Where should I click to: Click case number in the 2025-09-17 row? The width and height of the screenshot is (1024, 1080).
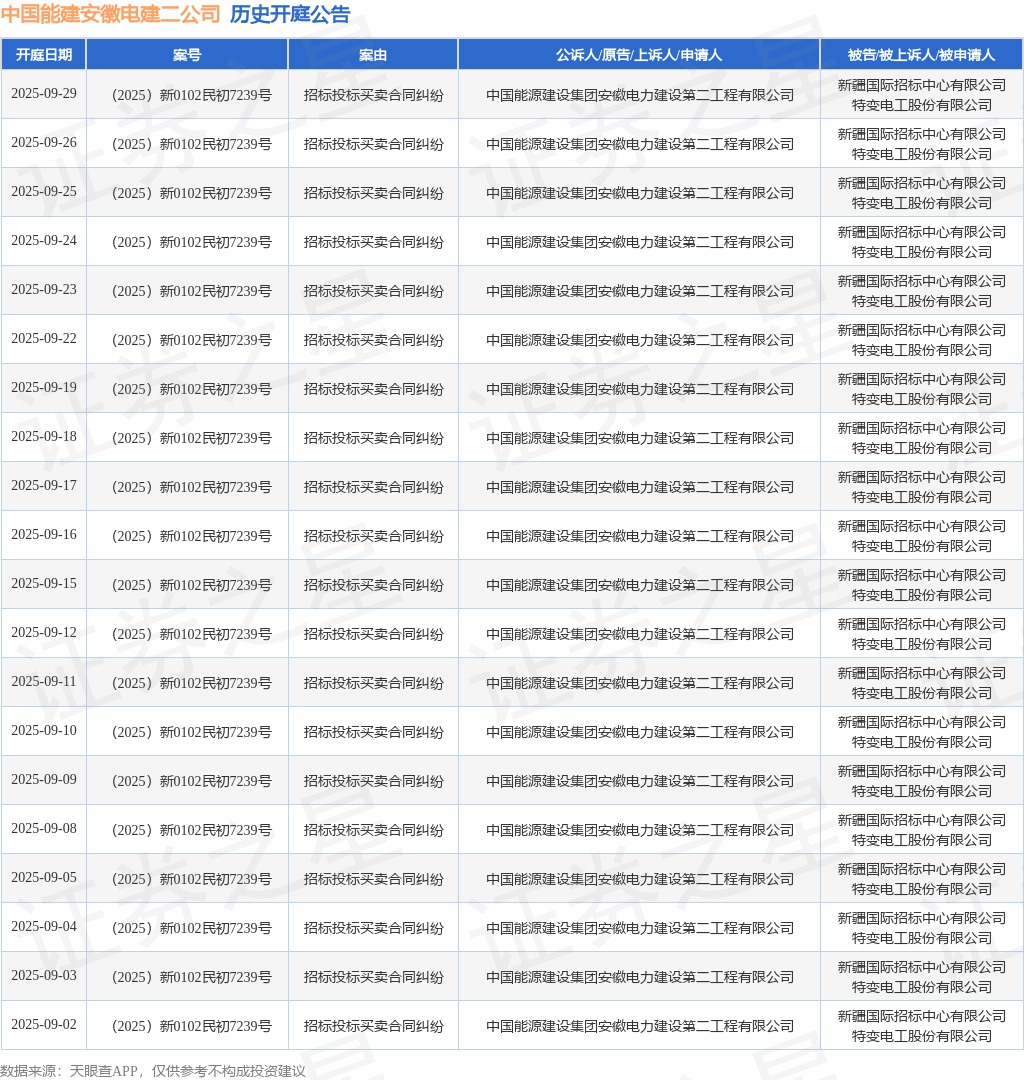point(191,486)
